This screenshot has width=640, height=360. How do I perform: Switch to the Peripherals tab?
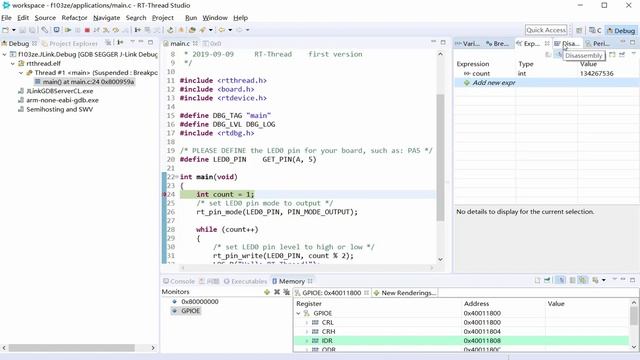(x=598, y=43)
